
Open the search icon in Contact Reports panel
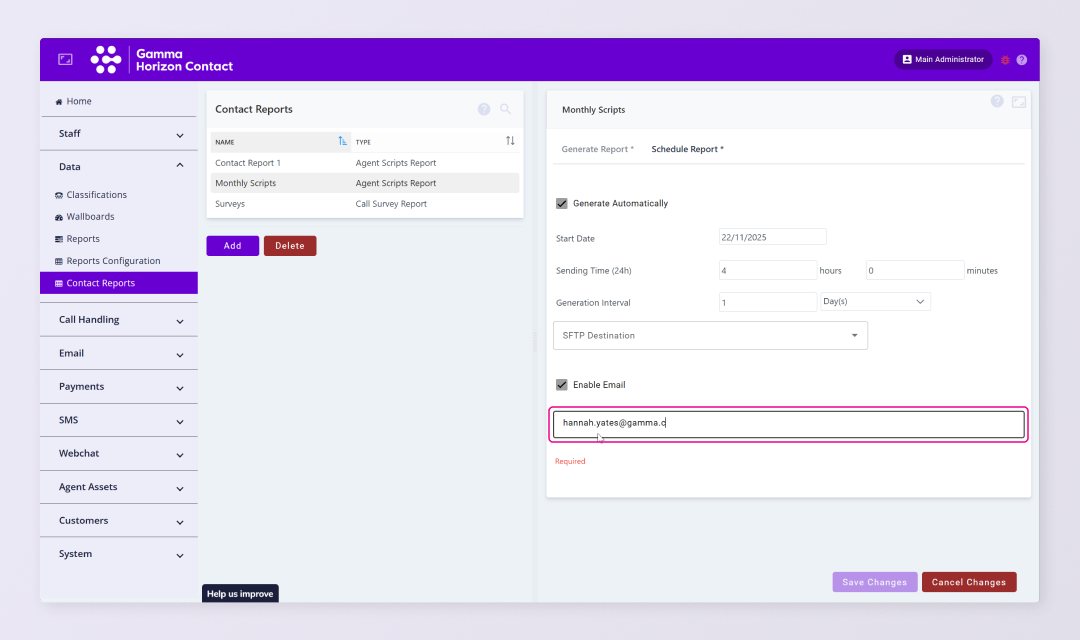pos(505,109)
